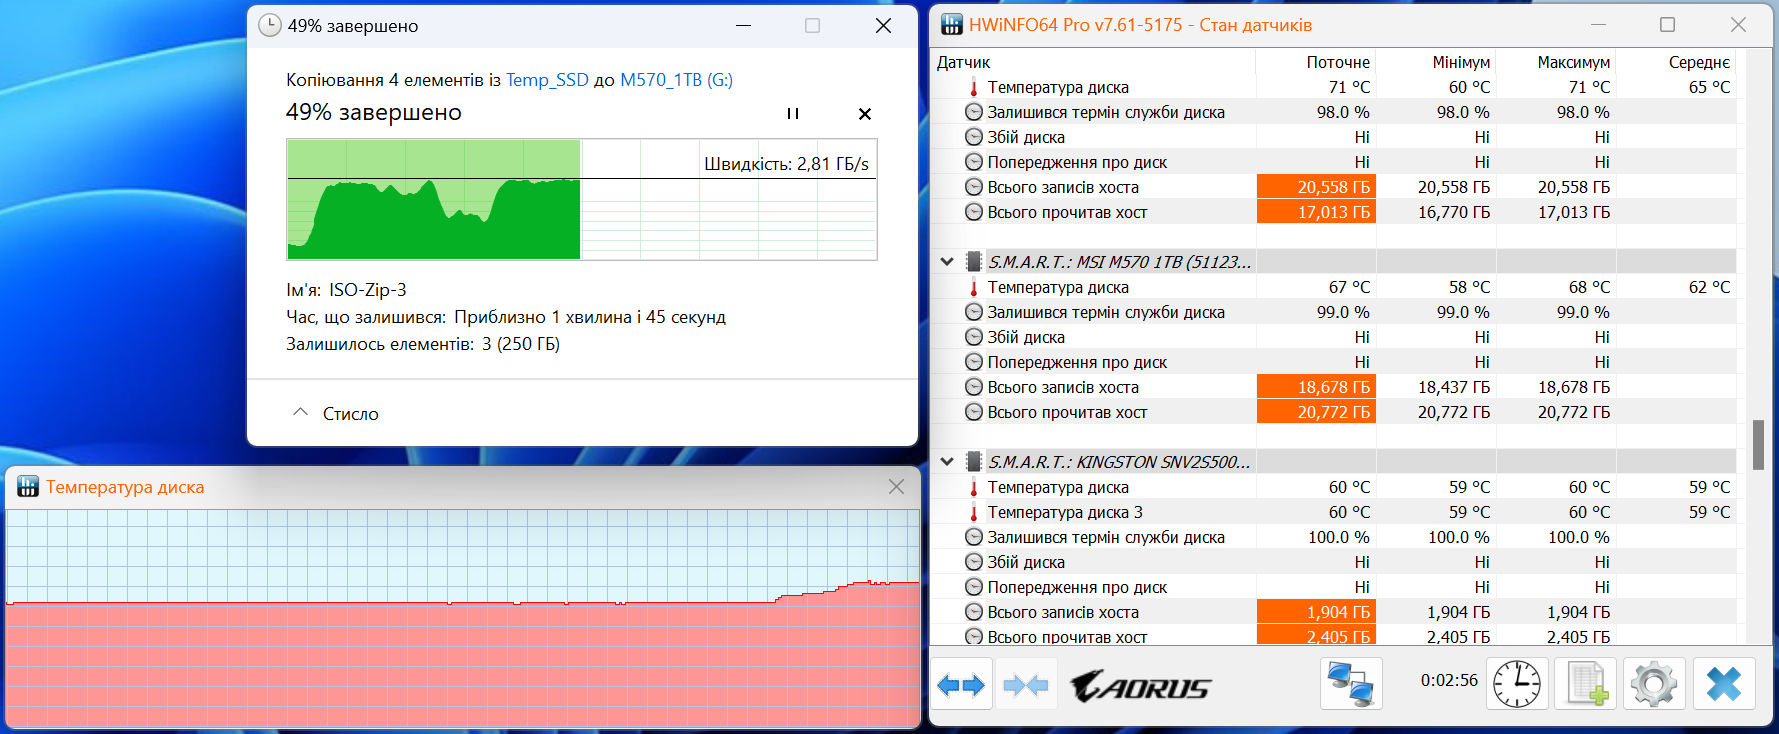The height and width of the screenshot is (734, 1779).
Task: Collapse the S.M.A.R.T. MSI M570 1TB group
Action: pyautogui.click(x=947, y=262)
